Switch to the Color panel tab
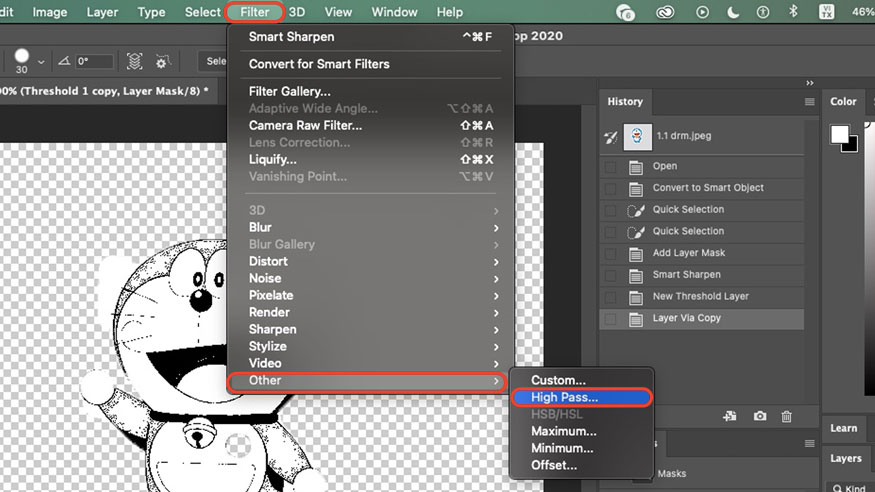The image size is (875, 492). click(x=843, y=102)
